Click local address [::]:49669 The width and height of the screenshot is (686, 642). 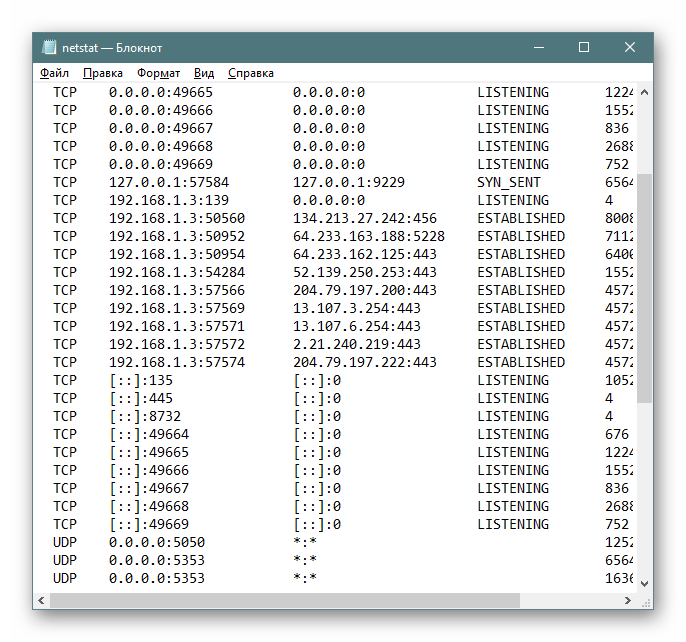click(149, 524)
